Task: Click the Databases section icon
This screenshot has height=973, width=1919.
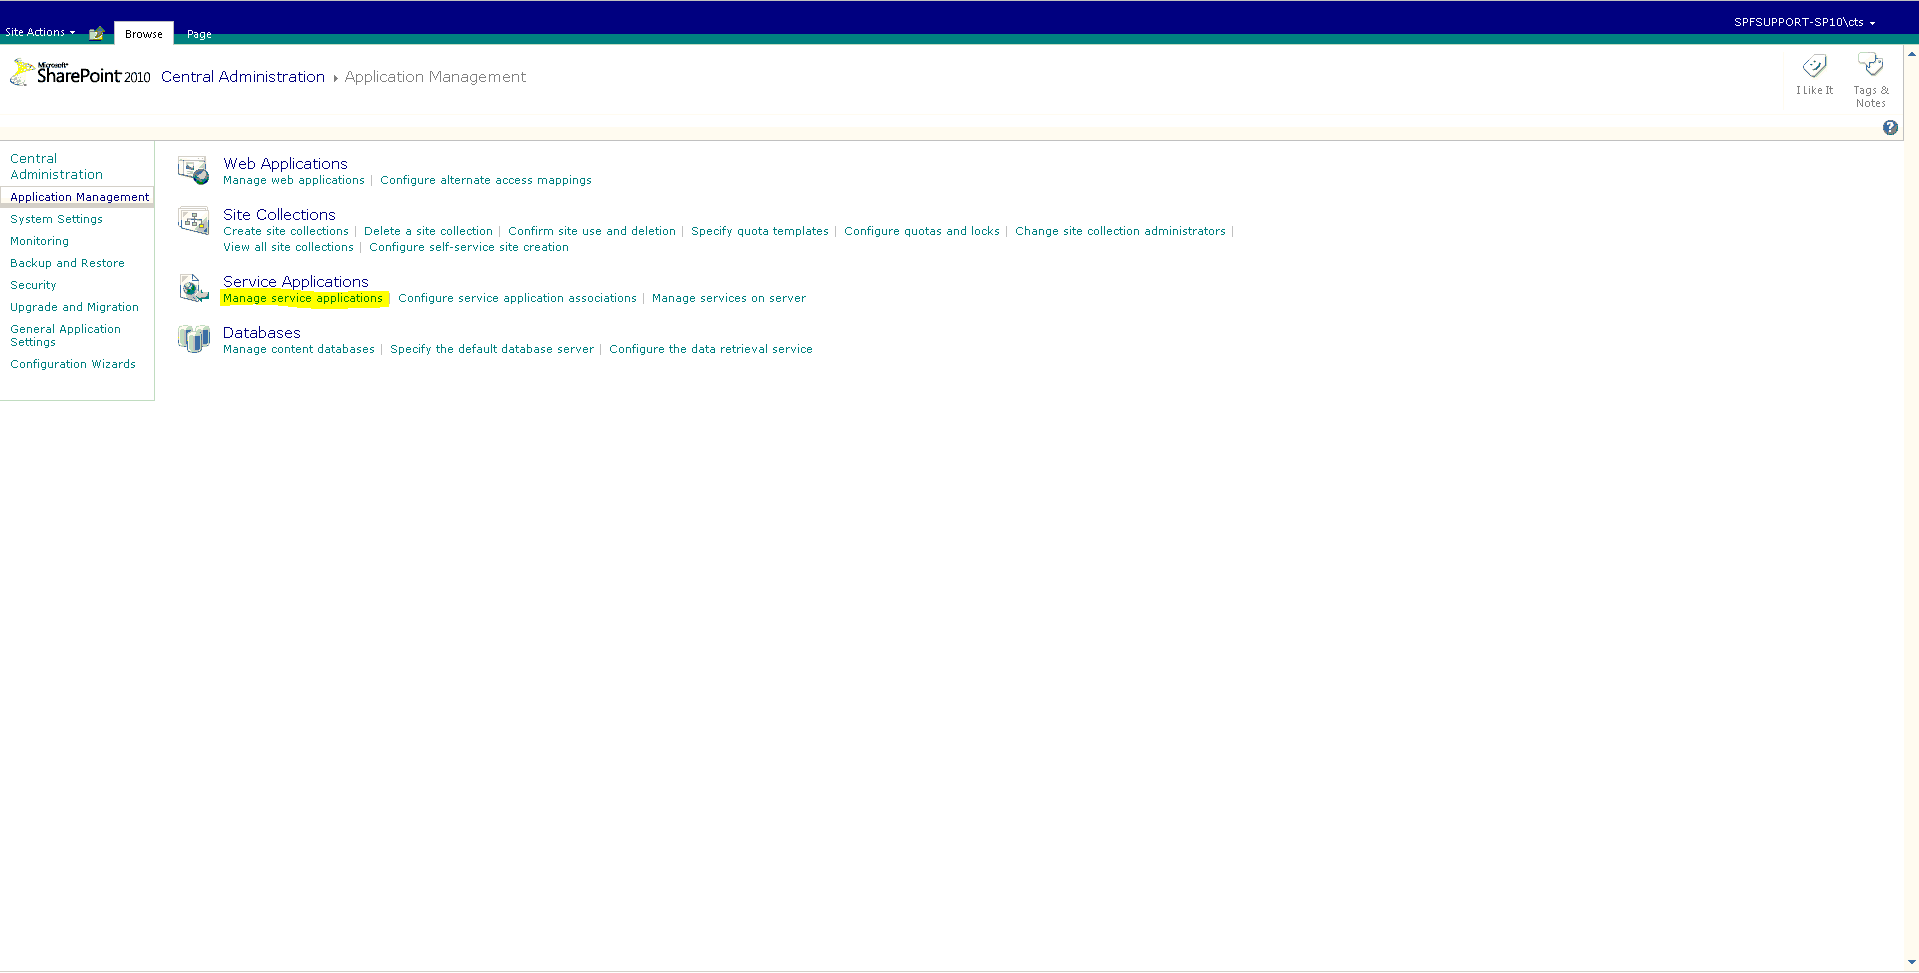Action: [x=194, y=339]
